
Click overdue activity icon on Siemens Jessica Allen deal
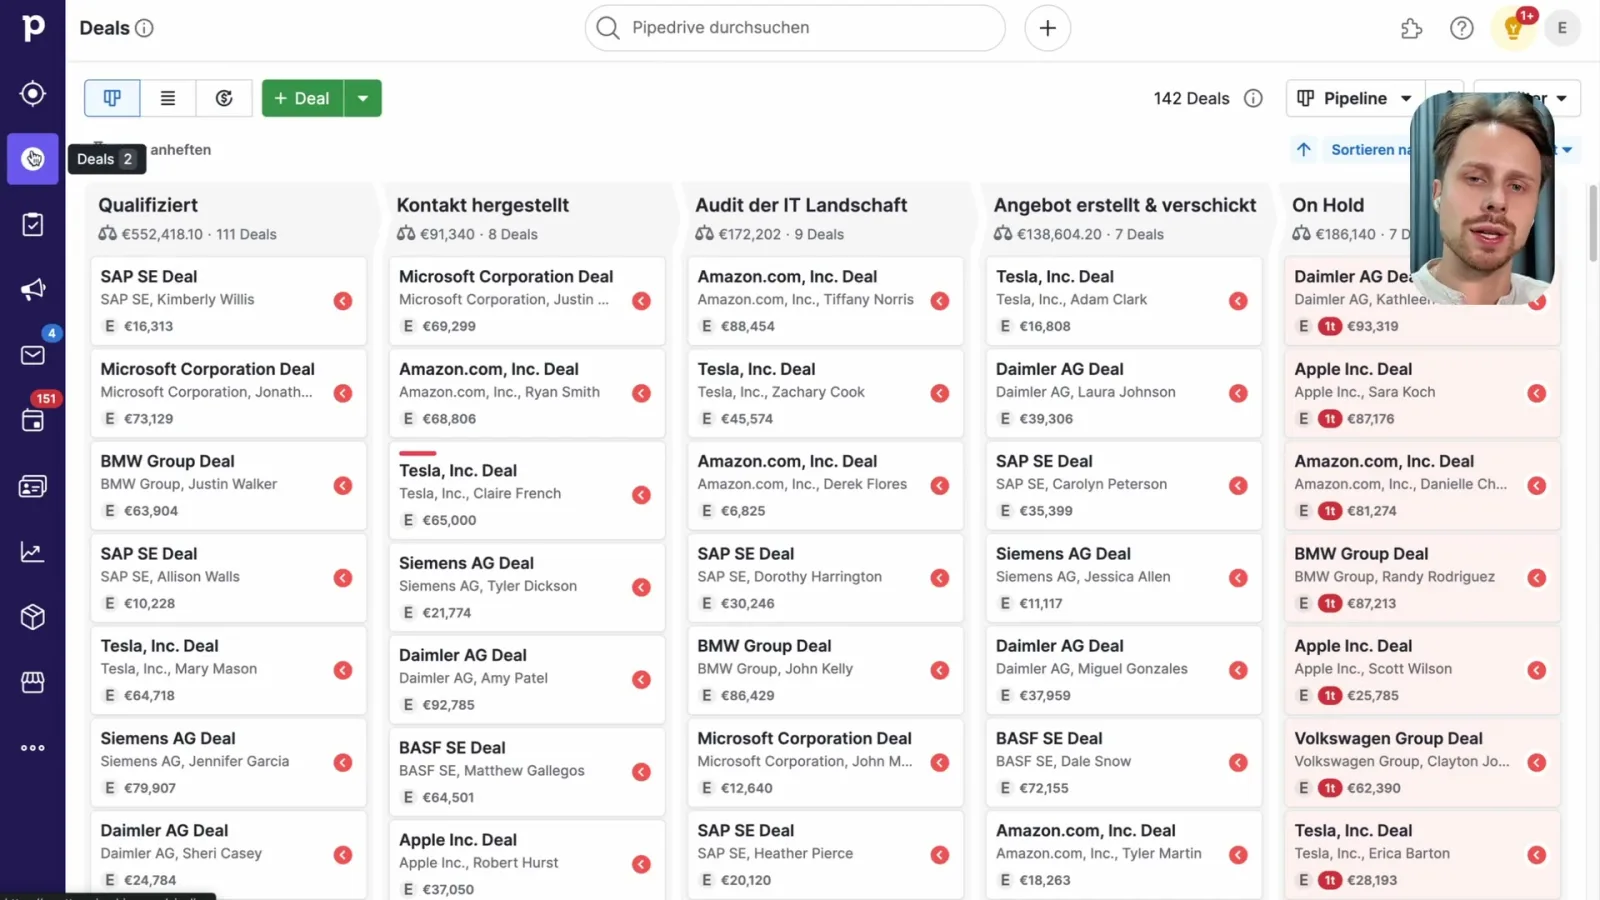[1238, 578]
